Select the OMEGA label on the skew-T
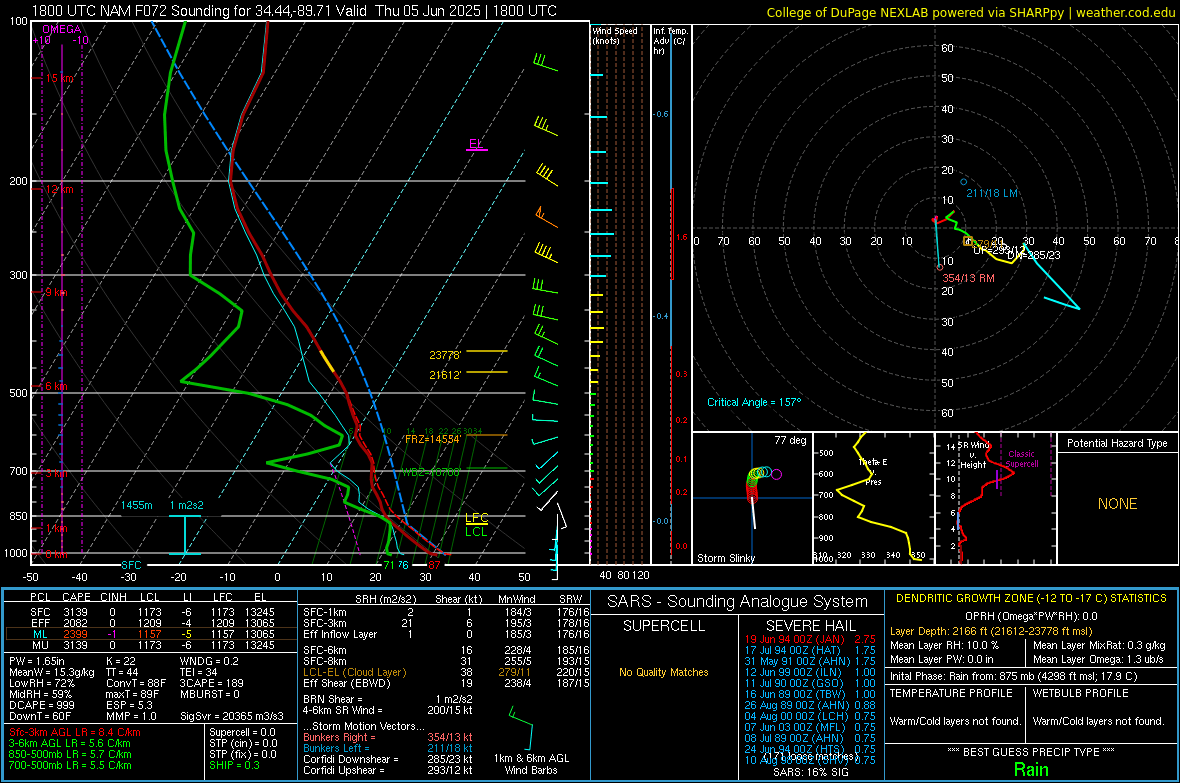1180x783 pixels. [x=61, y=29]
